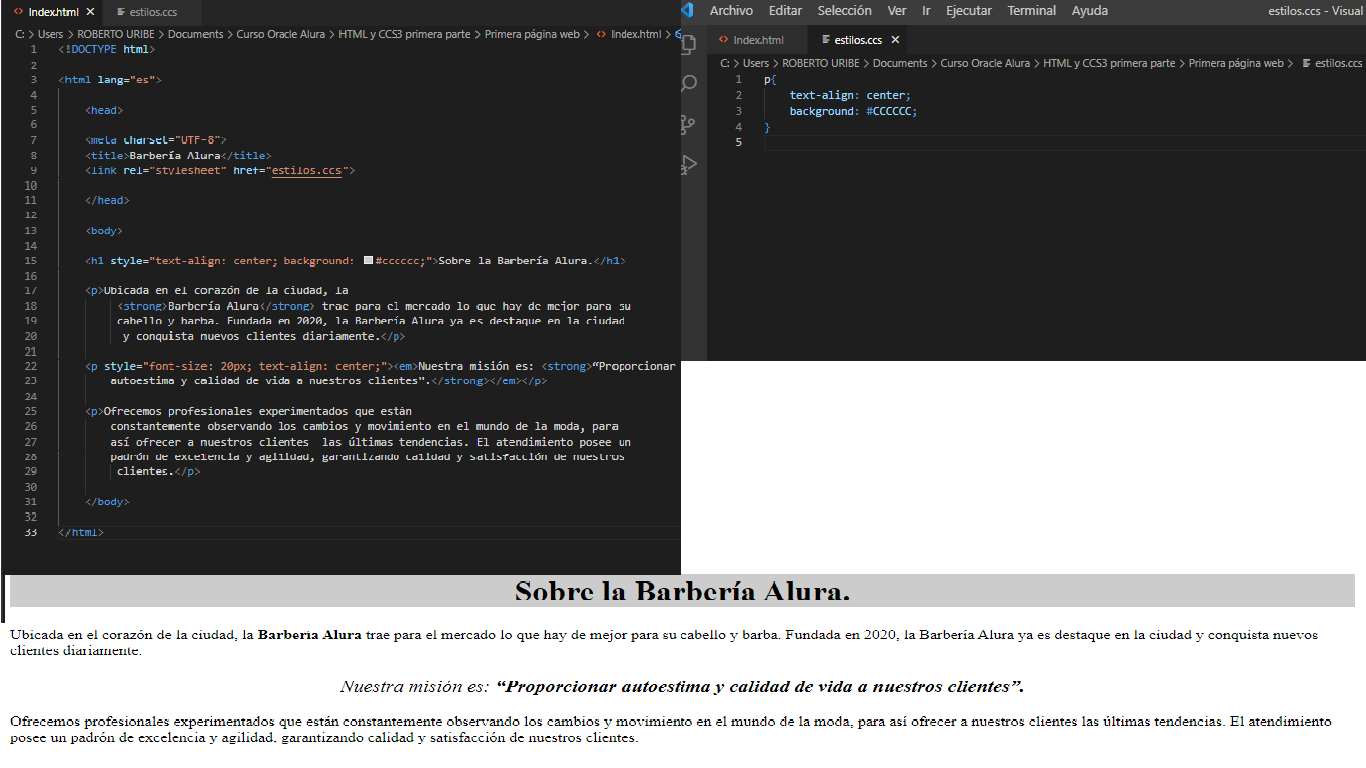Open the Ir menu
The height and width of the screenshot is (768, 1366).
pyautogui.click(x=926, y=10)
